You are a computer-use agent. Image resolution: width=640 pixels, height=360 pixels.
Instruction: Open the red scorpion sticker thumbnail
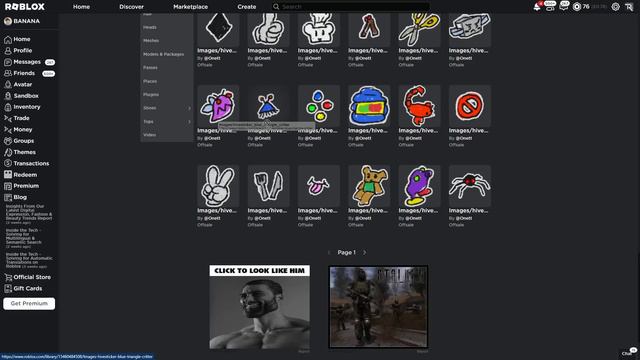419,106
